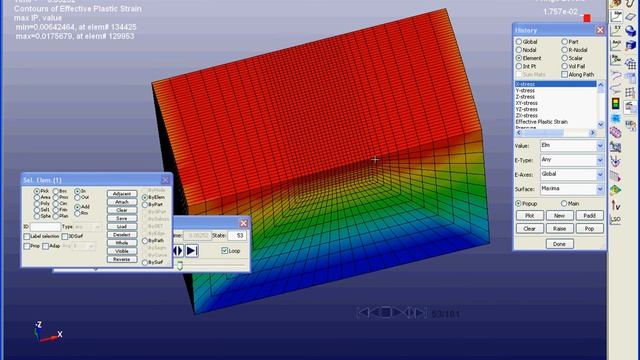This screenshot has height=360, width=640.
Task: Click the component list scroll up arrow
Action: [601, 84]
